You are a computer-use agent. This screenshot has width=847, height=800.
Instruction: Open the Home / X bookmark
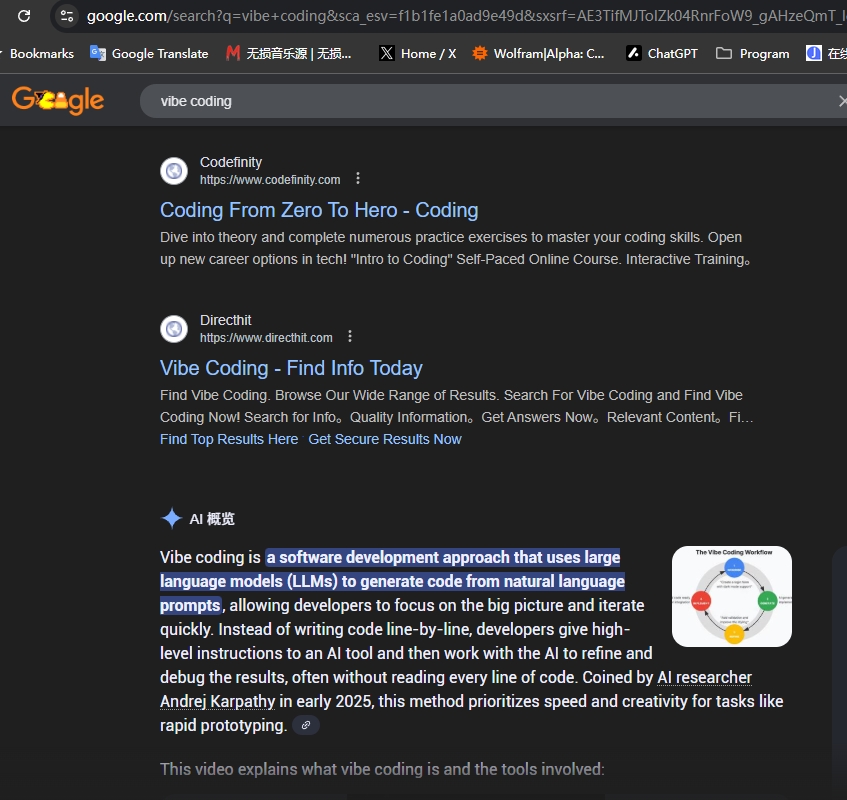[418, 53]
